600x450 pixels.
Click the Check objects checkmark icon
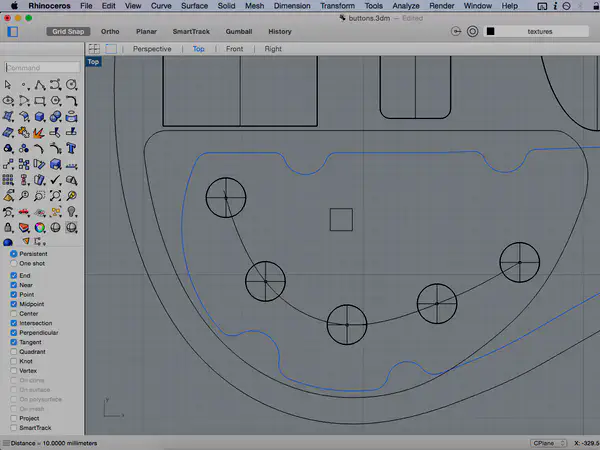(x=55, y=180)
